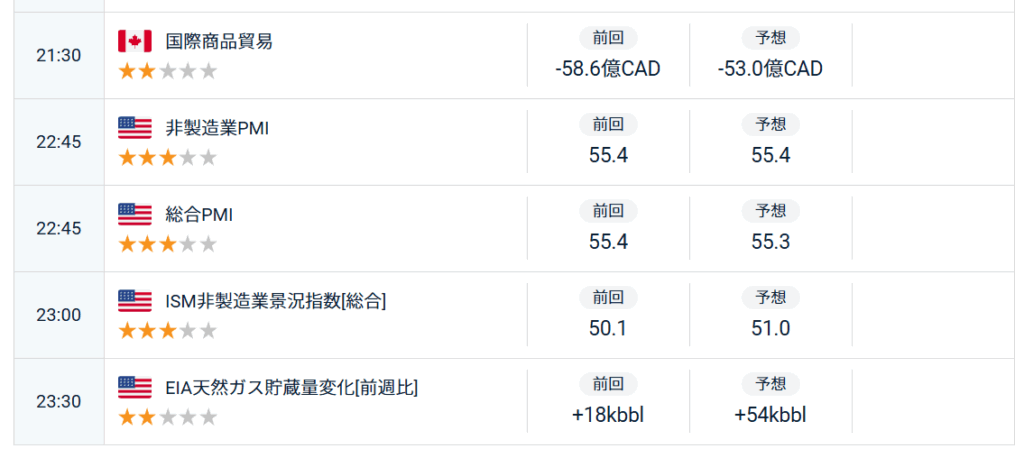Click 前回 badge in 国際商品貿易 row
The height and width of the screenshot is (458, 1024).
point(608,38)
